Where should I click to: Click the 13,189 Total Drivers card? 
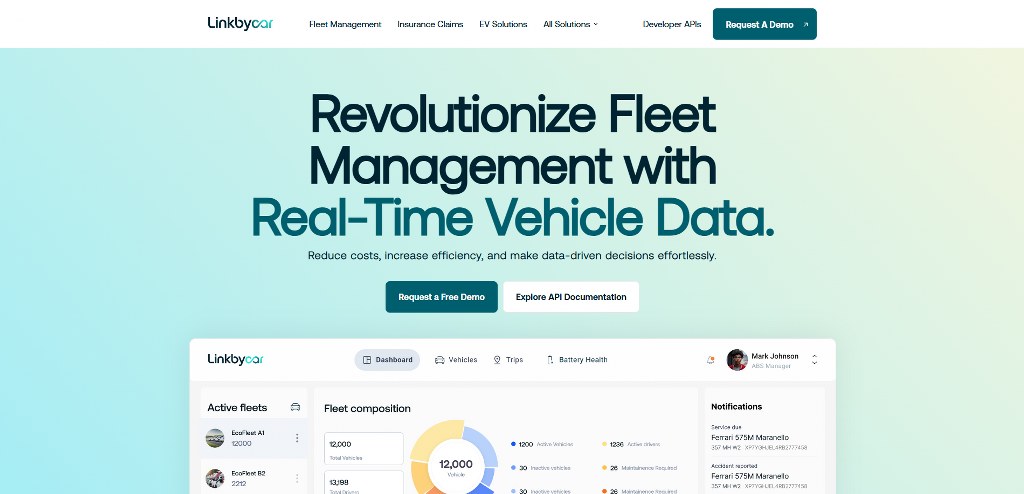(364, 482)
